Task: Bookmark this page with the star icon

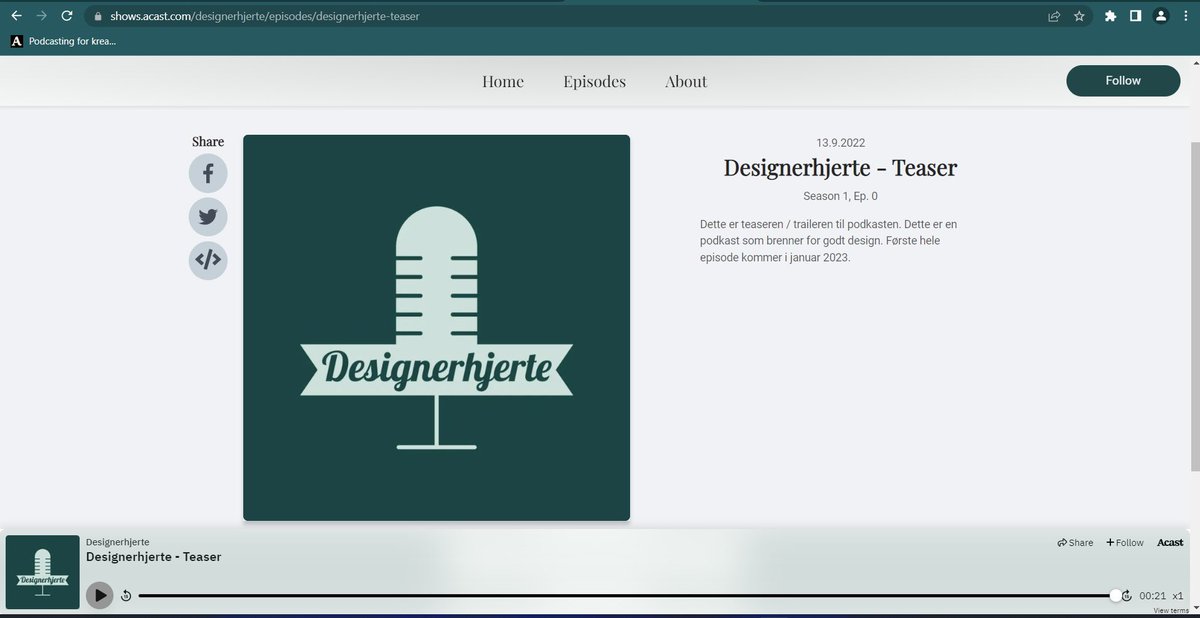Action: pyautogui.click(x=1079, y=16)
